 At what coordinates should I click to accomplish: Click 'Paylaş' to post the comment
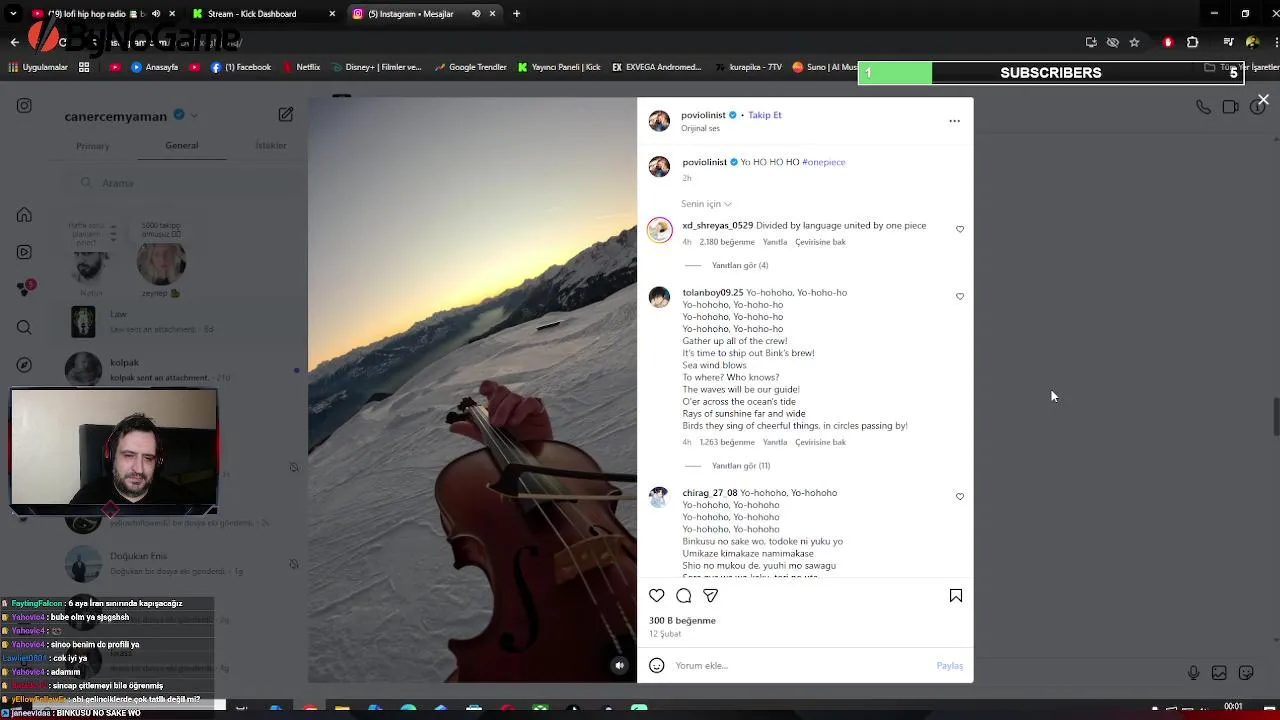[950, 666]
